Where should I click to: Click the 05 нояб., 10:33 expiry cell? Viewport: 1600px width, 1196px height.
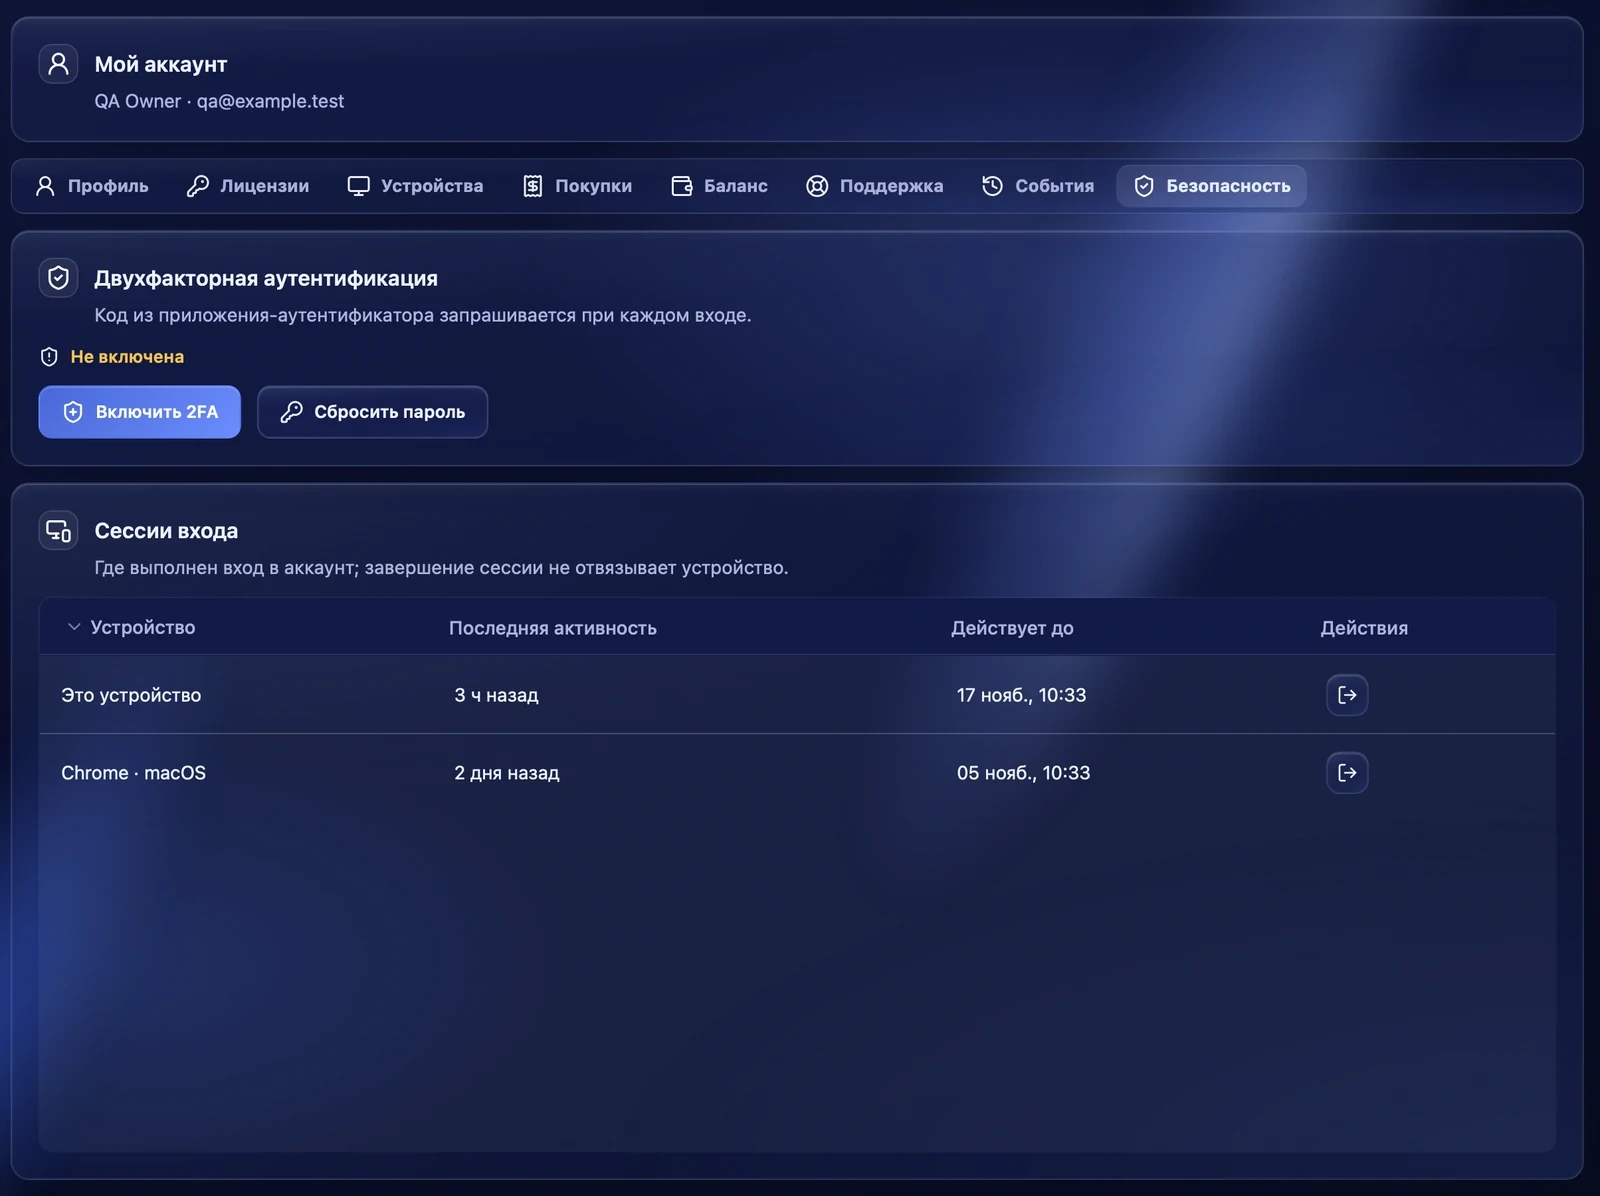1023,773
